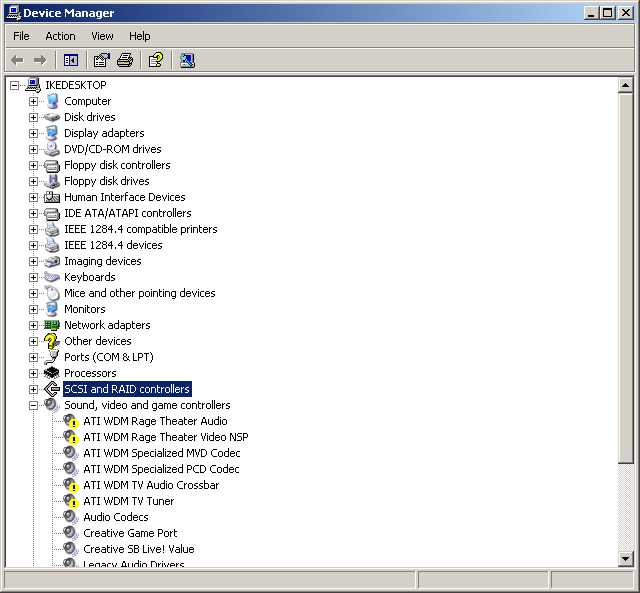Click the Device Manager title bar icon
Image resolution: width=640 pixels, height=593 pixels.
pyautogui.click(x=13, y=13)
